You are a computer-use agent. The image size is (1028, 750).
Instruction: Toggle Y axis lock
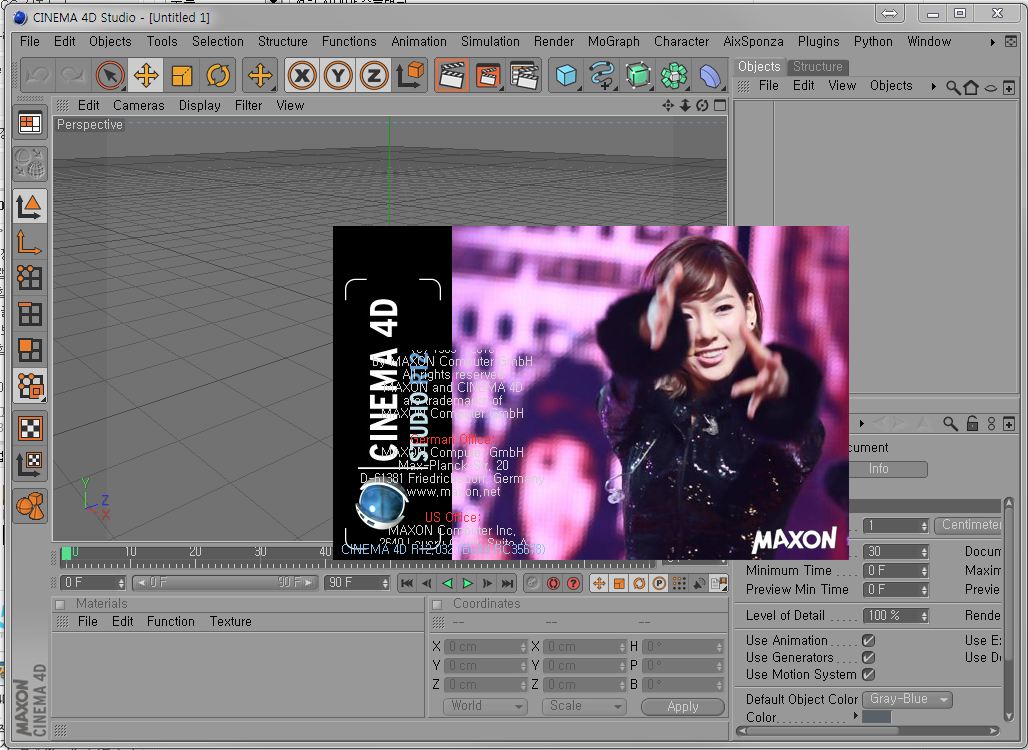click(x=338, y=75)
